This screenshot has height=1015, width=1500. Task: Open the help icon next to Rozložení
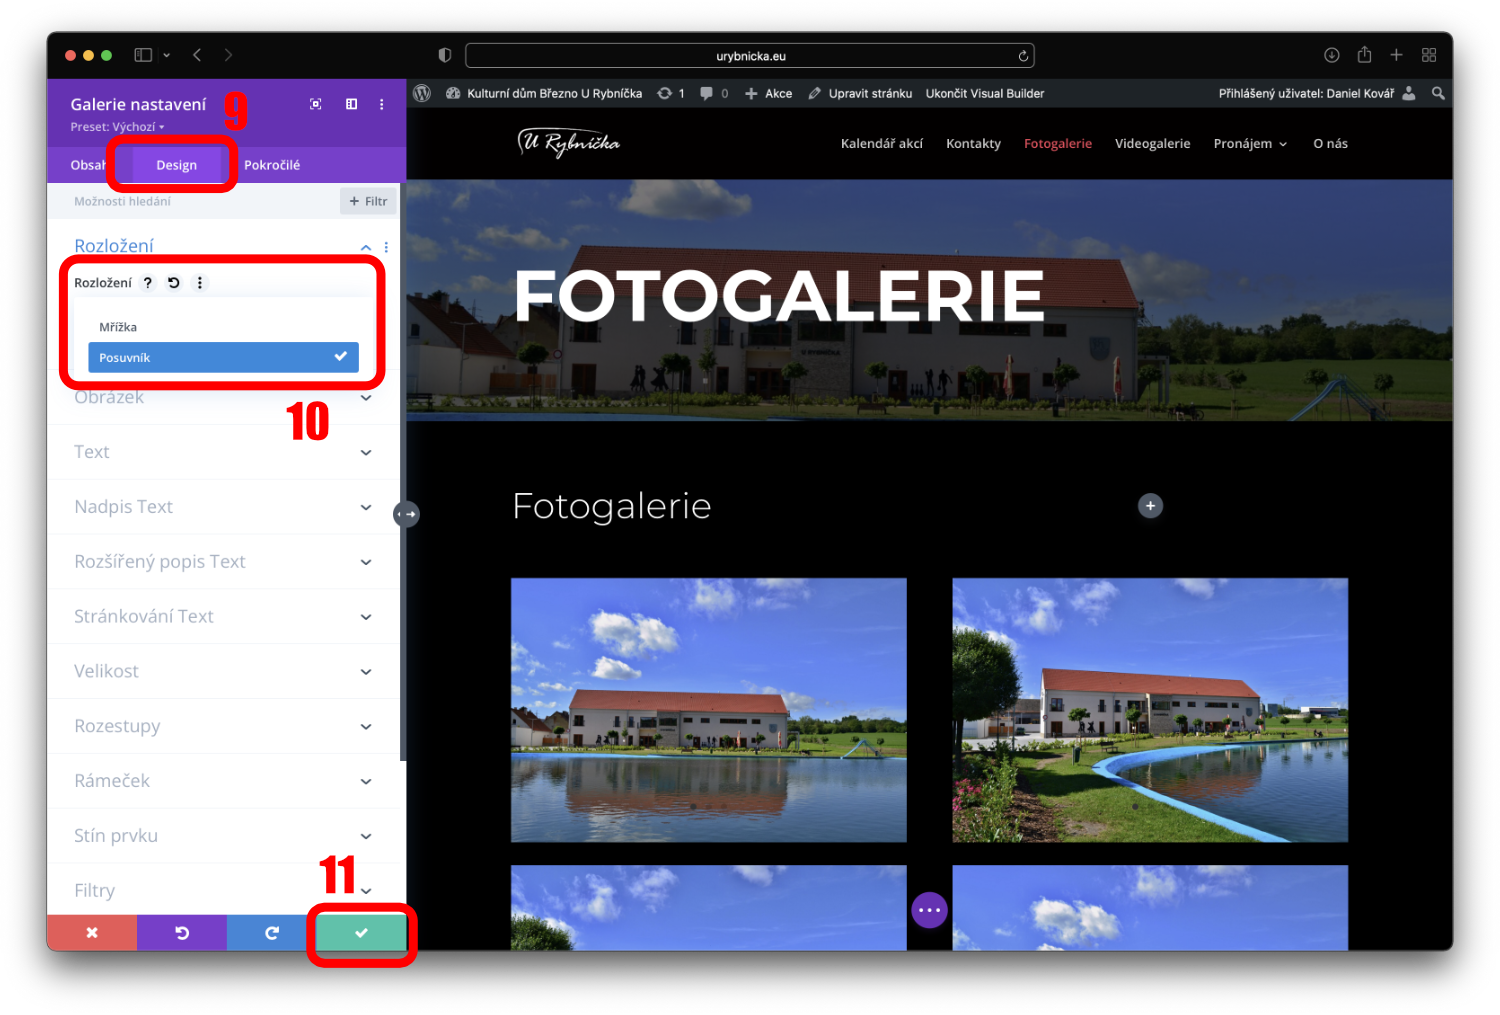point(148,283)
